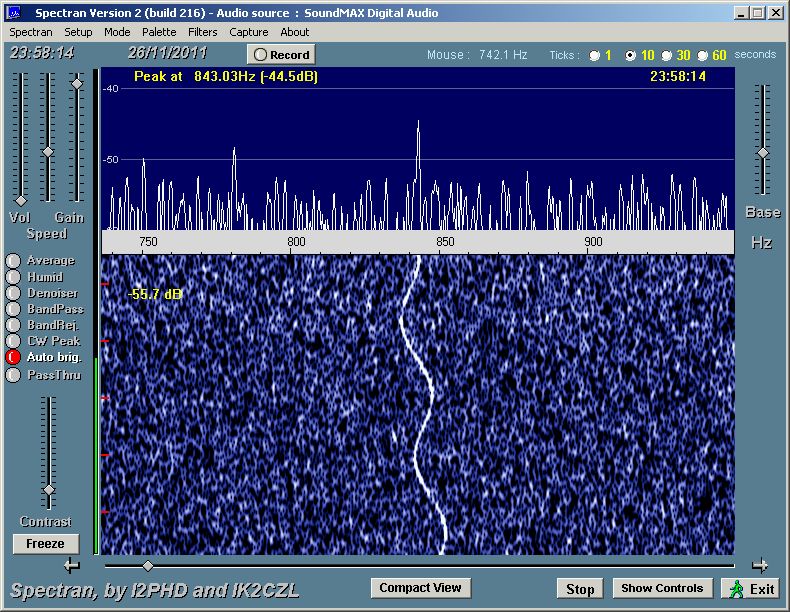790x612 pixels.
Task: Select the 10 seconds ticks option
Action: (x=630, y=55)
